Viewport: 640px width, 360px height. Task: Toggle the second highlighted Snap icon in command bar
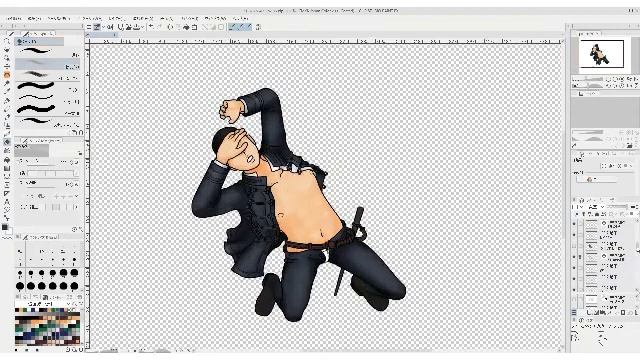pyautogui.click(x=240, y=27)
